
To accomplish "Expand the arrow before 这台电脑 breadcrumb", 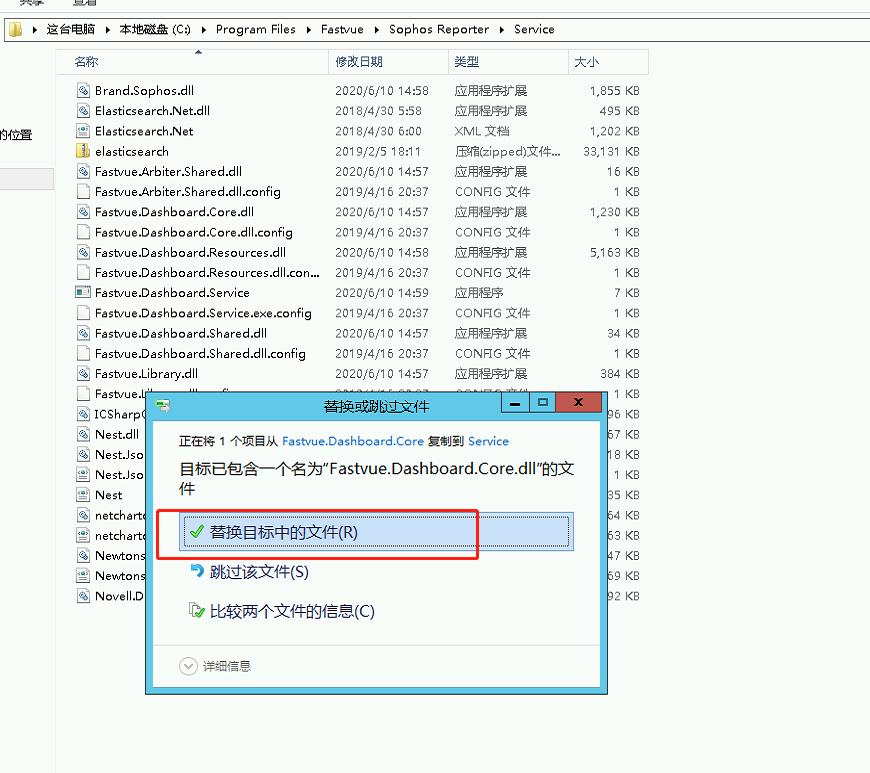I will (x=34, y=29).
